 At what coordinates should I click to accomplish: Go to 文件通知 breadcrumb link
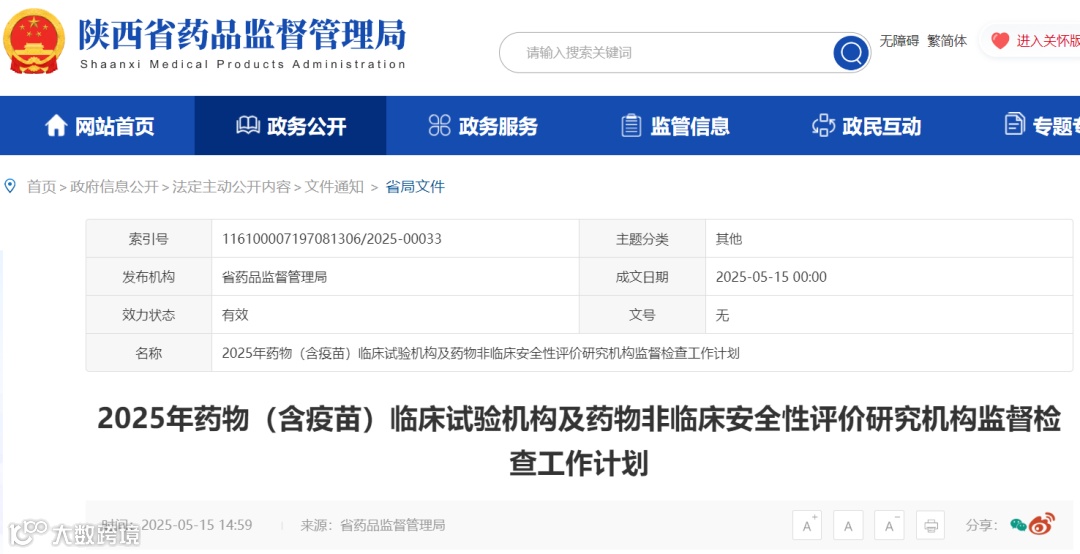pyautogui.click(x=334, y=187)
